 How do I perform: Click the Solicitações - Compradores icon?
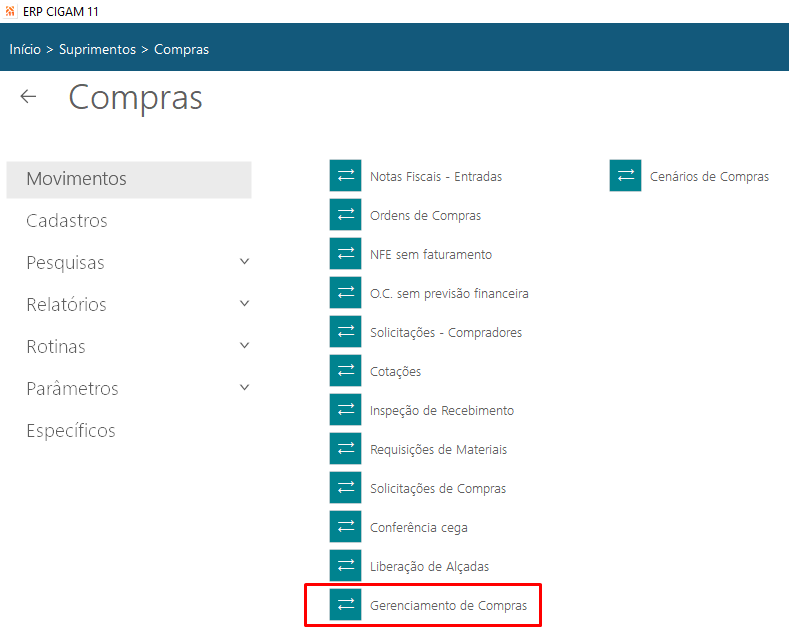(345, 332)
